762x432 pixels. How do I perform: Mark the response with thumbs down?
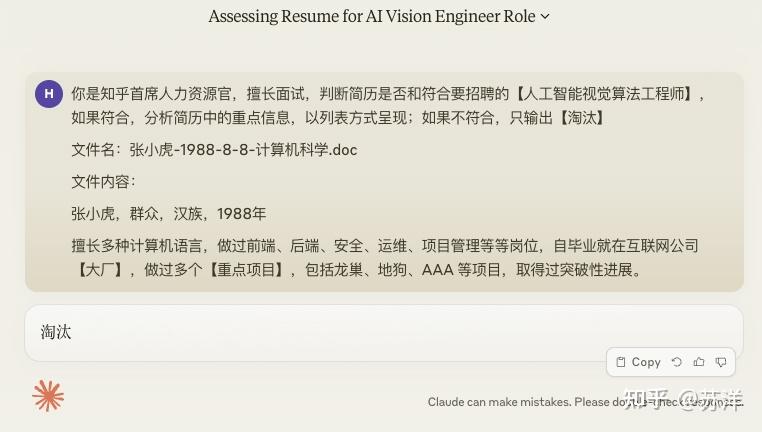pyautogui.click(x=721, y=362)
